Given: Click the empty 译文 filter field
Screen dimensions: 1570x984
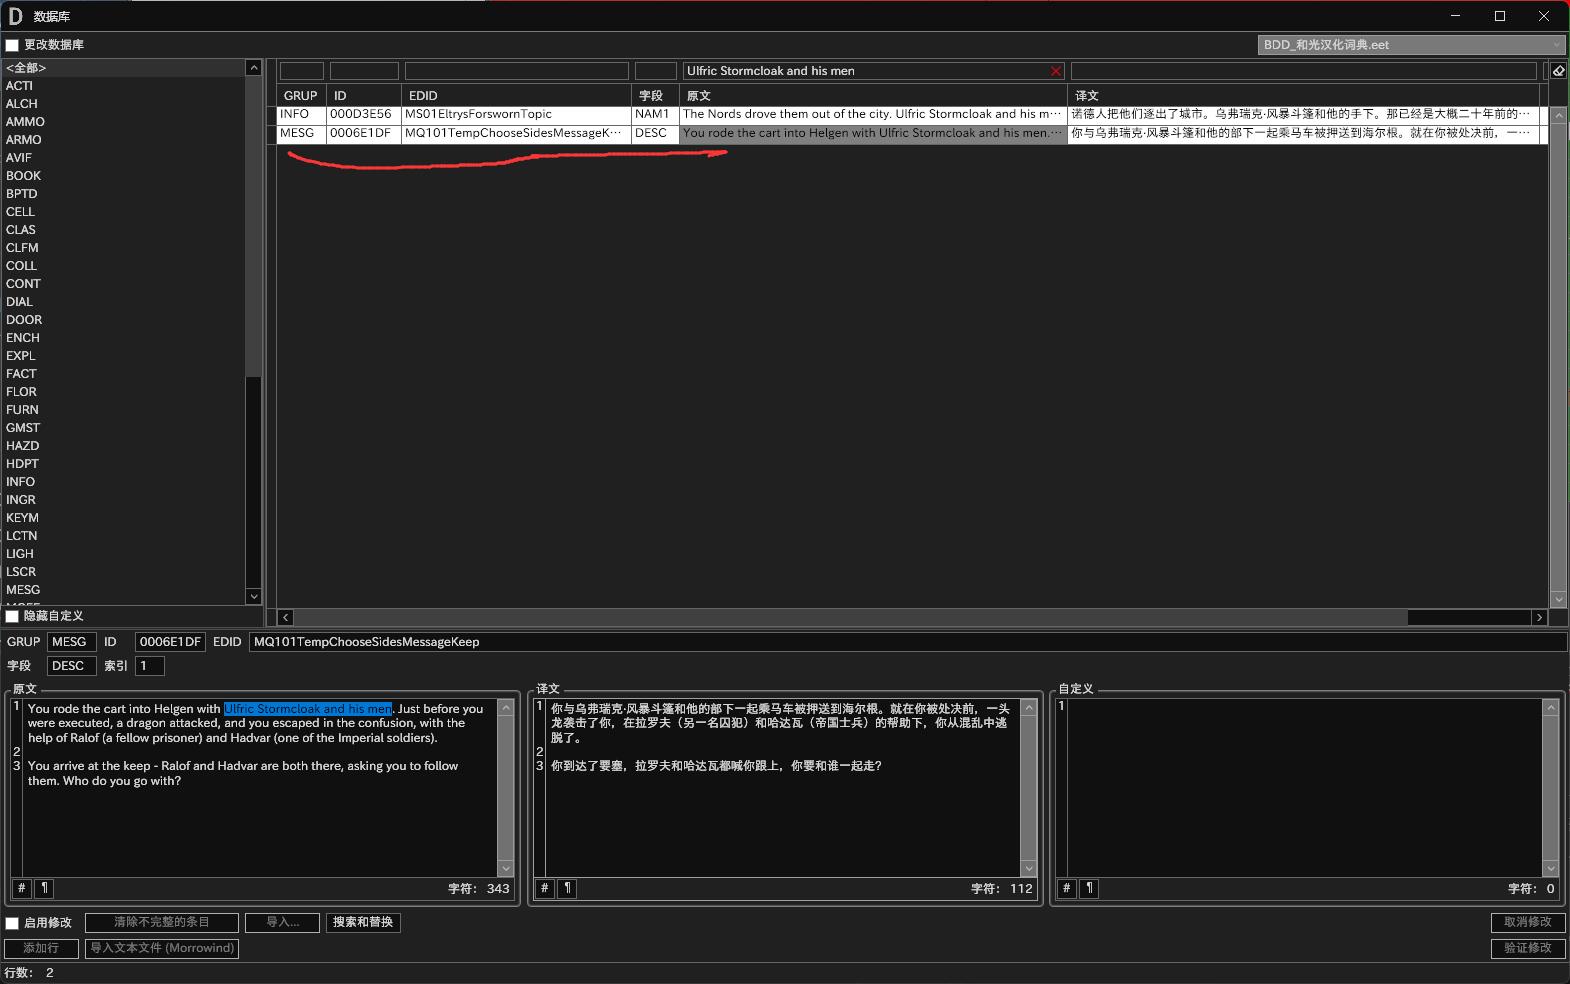Looking at the screenshot, I should tap(1303, 71).
